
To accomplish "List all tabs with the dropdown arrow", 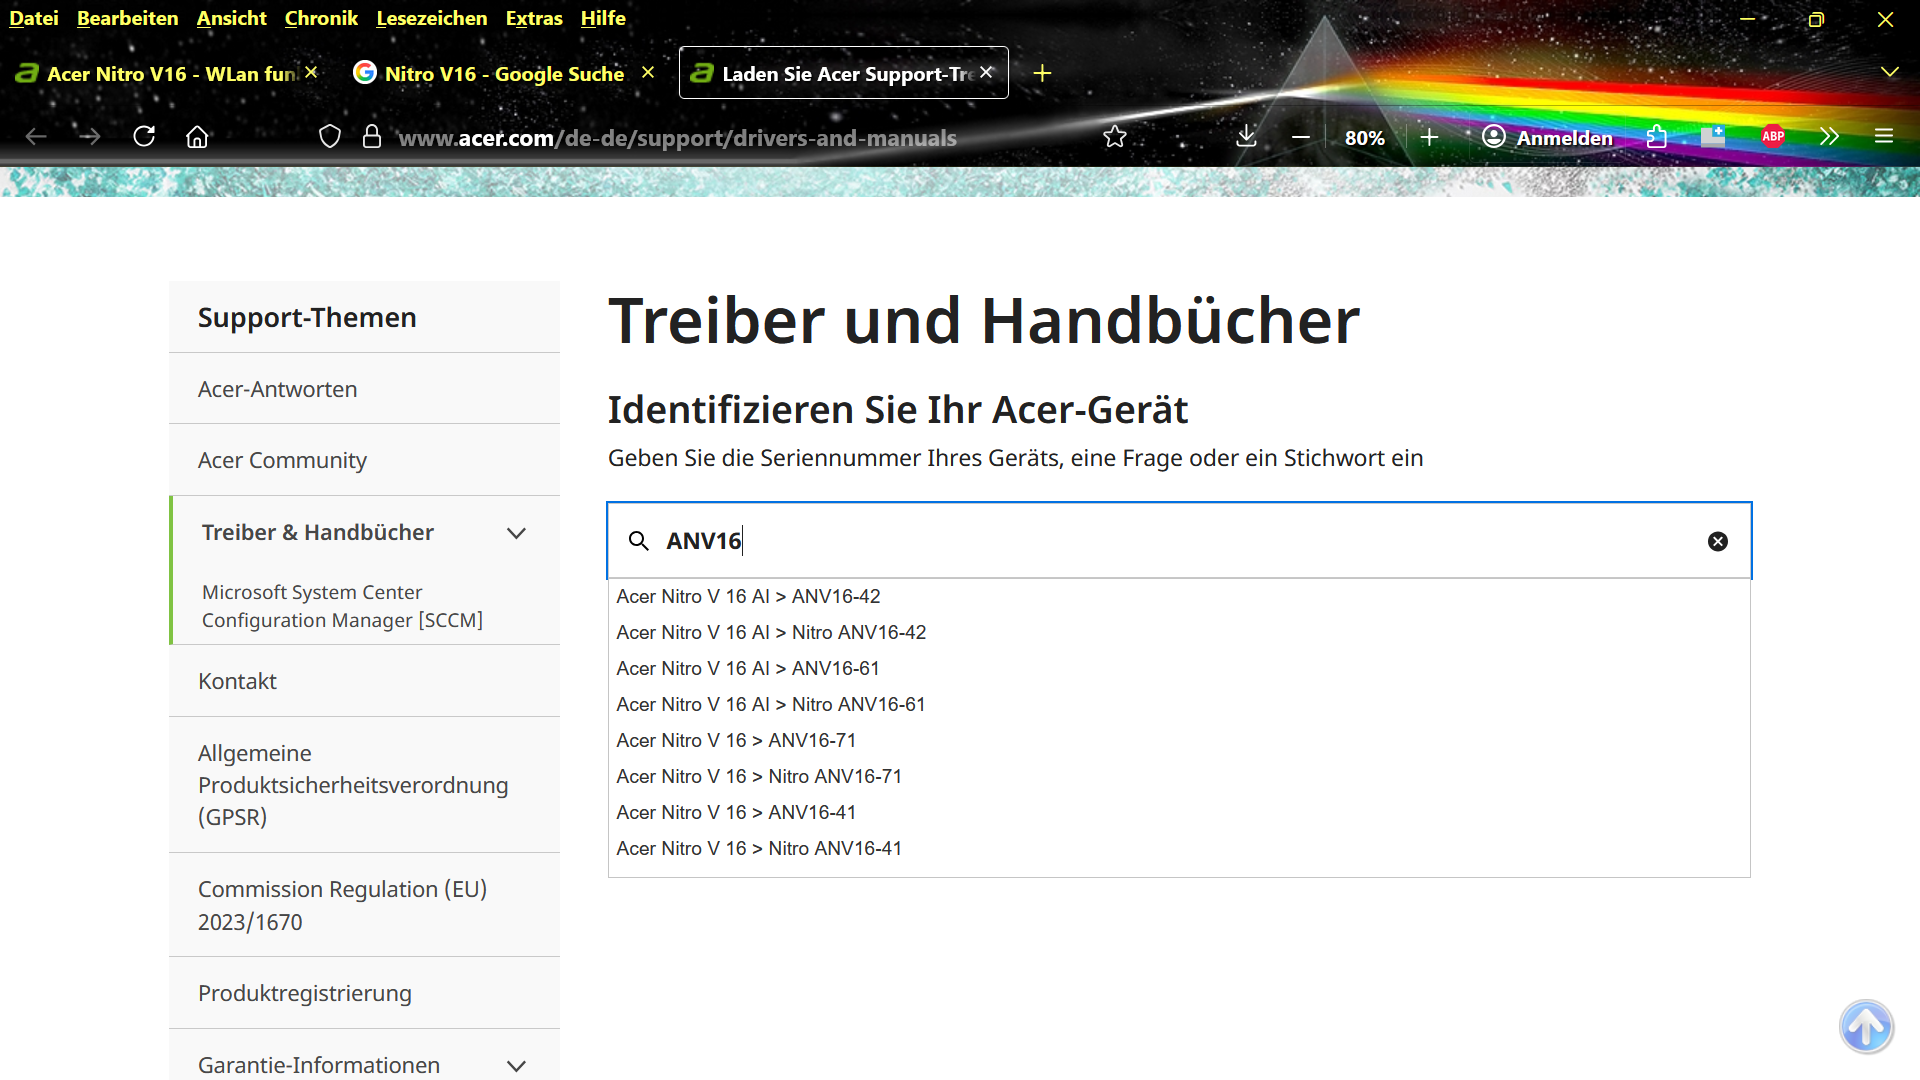I will [1889, 72].
